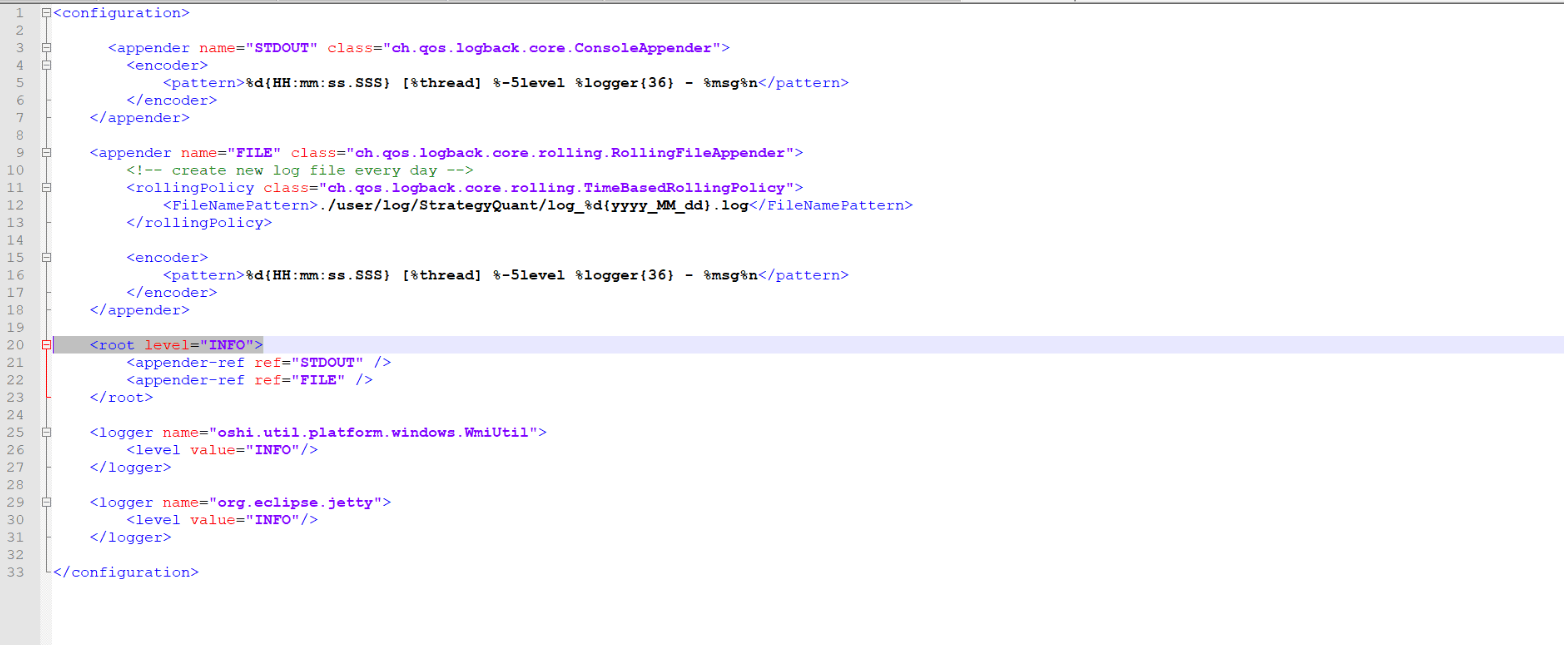This screenshot has height=645, width=1564.
Task: Click the <encoder> tag on line 4
Action: click(x=167, y=65)
